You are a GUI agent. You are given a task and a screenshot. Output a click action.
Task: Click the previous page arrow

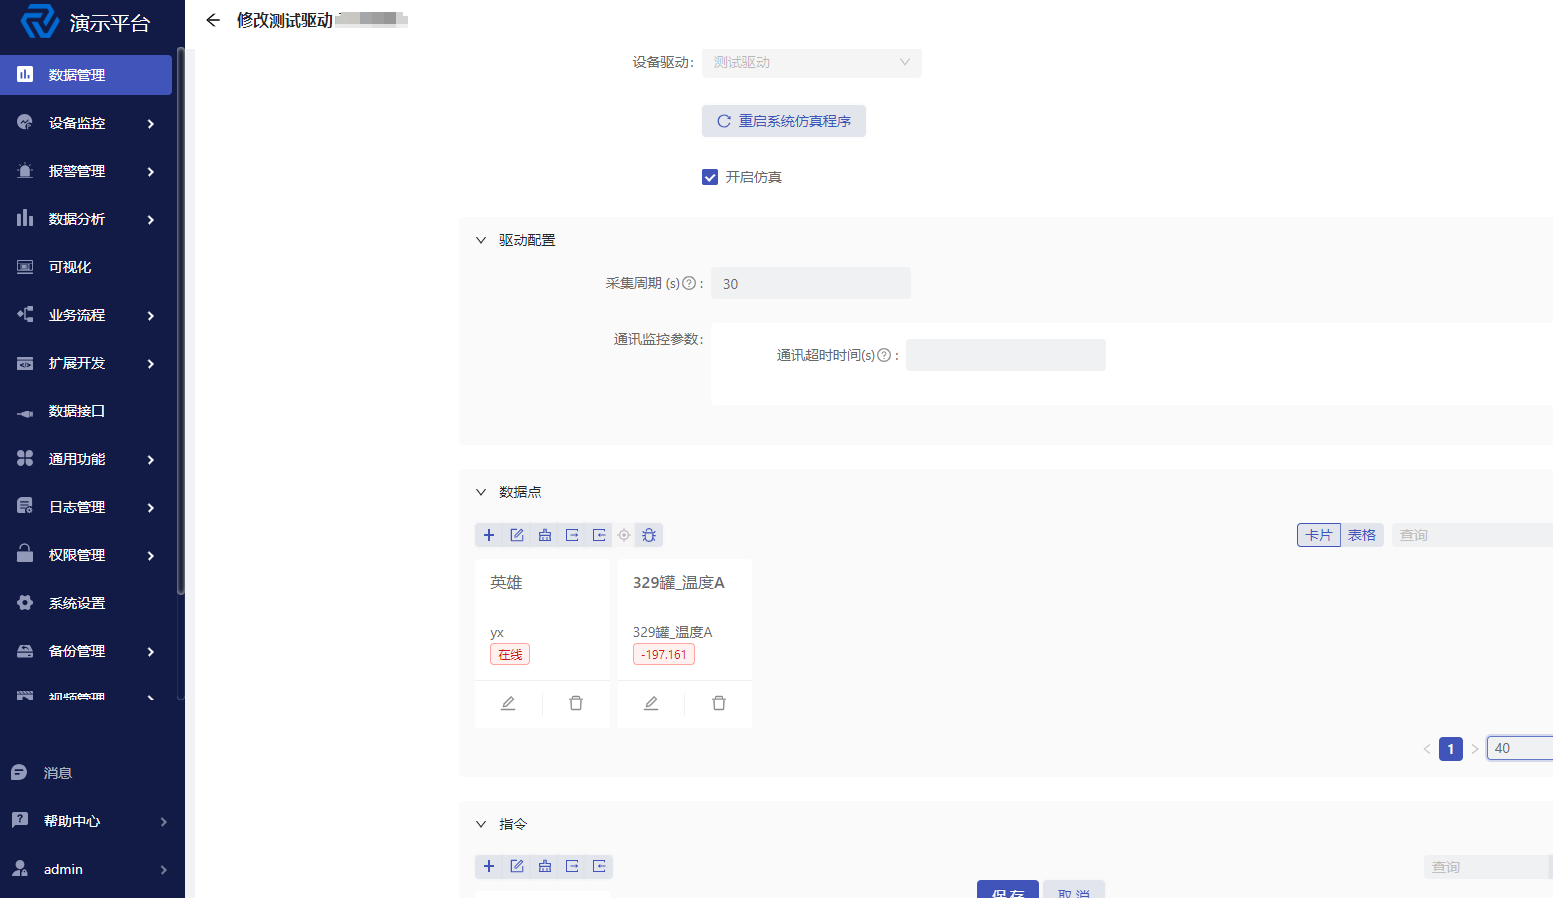point(1427,748)
